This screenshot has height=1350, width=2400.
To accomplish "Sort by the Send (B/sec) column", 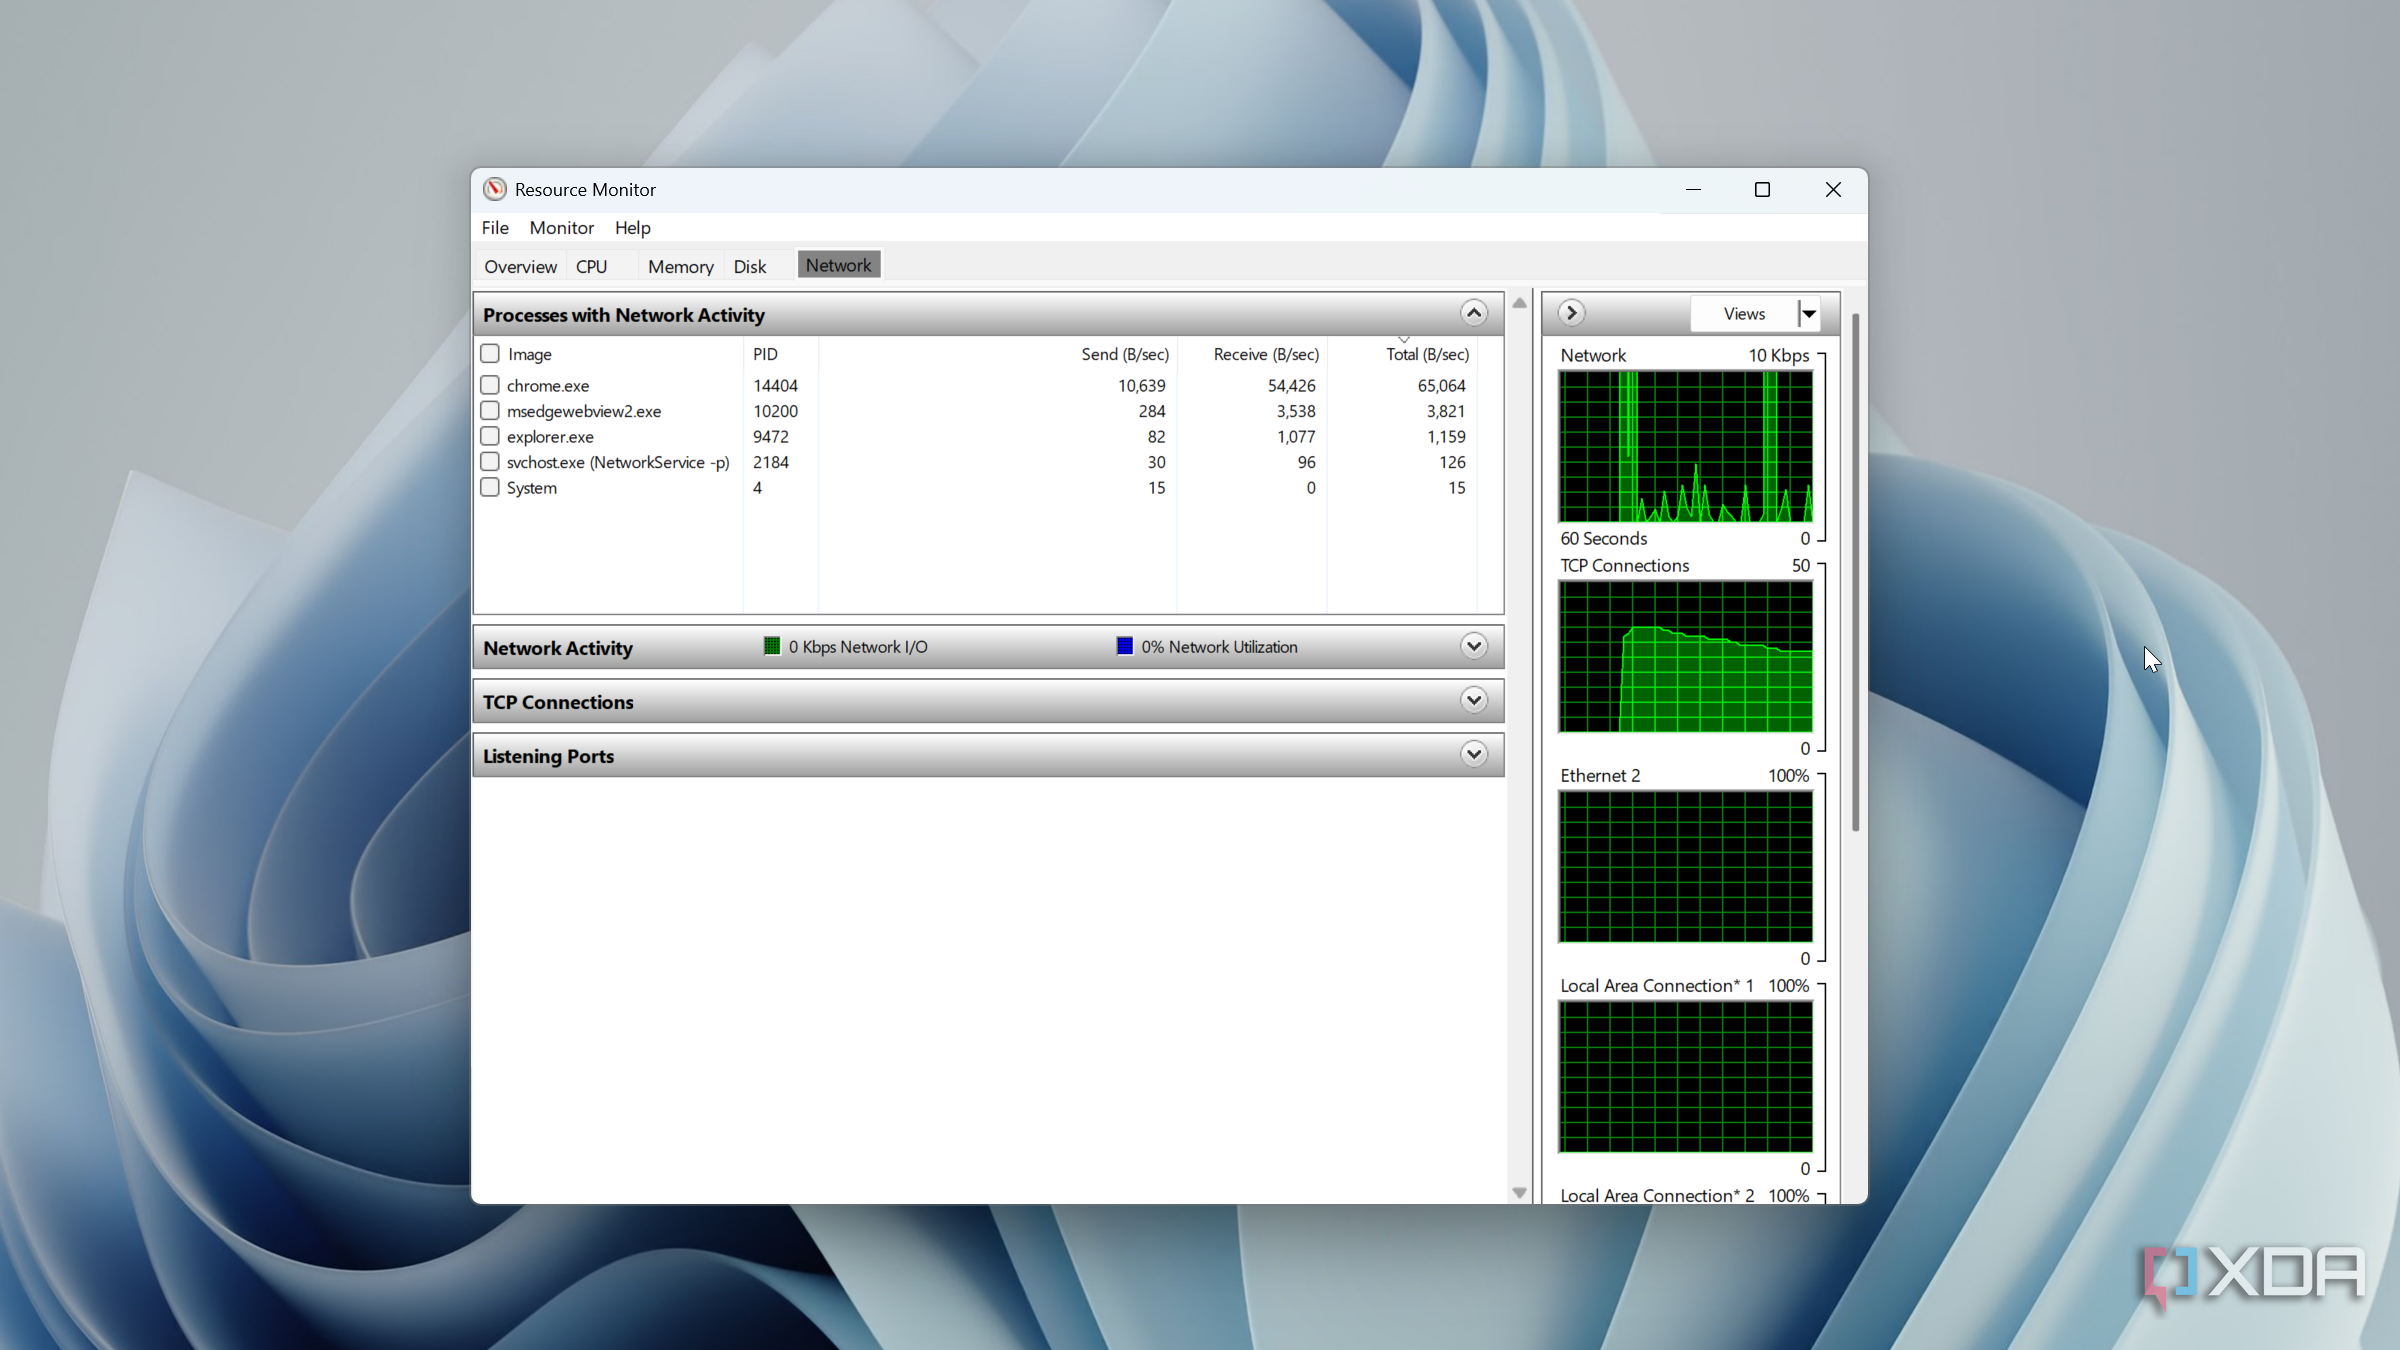I will pyautogui.click(x=1125, y=354).
